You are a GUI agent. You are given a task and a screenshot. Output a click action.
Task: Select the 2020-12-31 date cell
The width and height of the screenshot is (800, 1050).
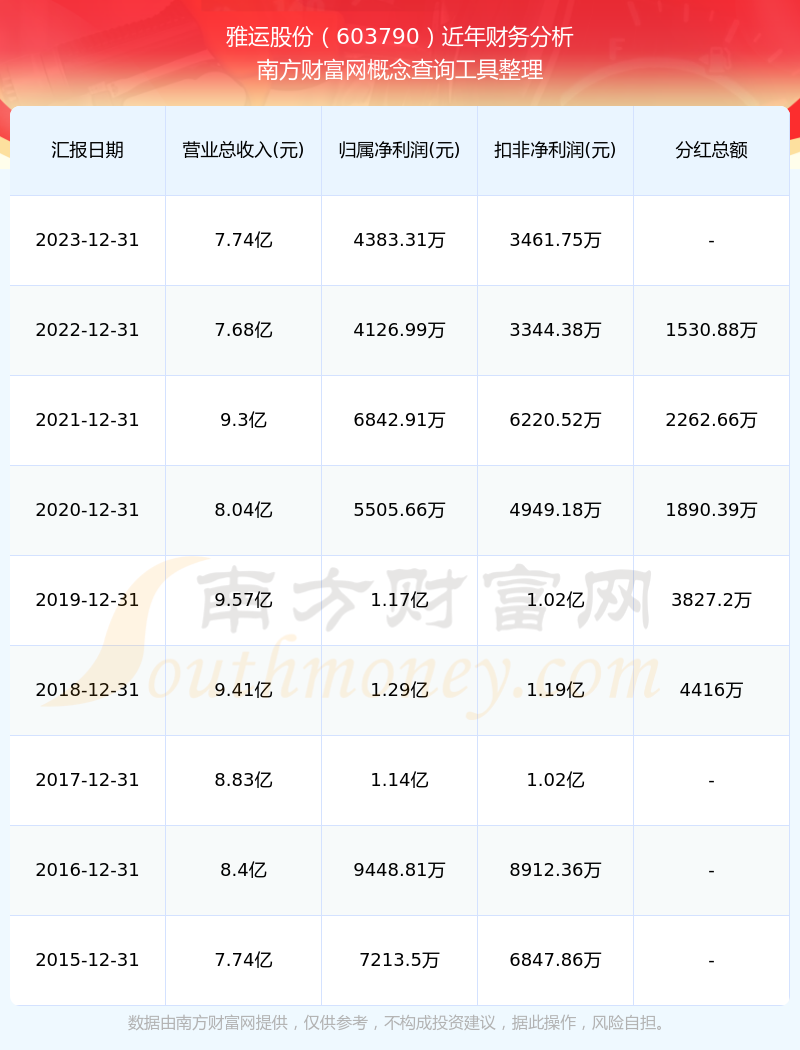[88, 510]
